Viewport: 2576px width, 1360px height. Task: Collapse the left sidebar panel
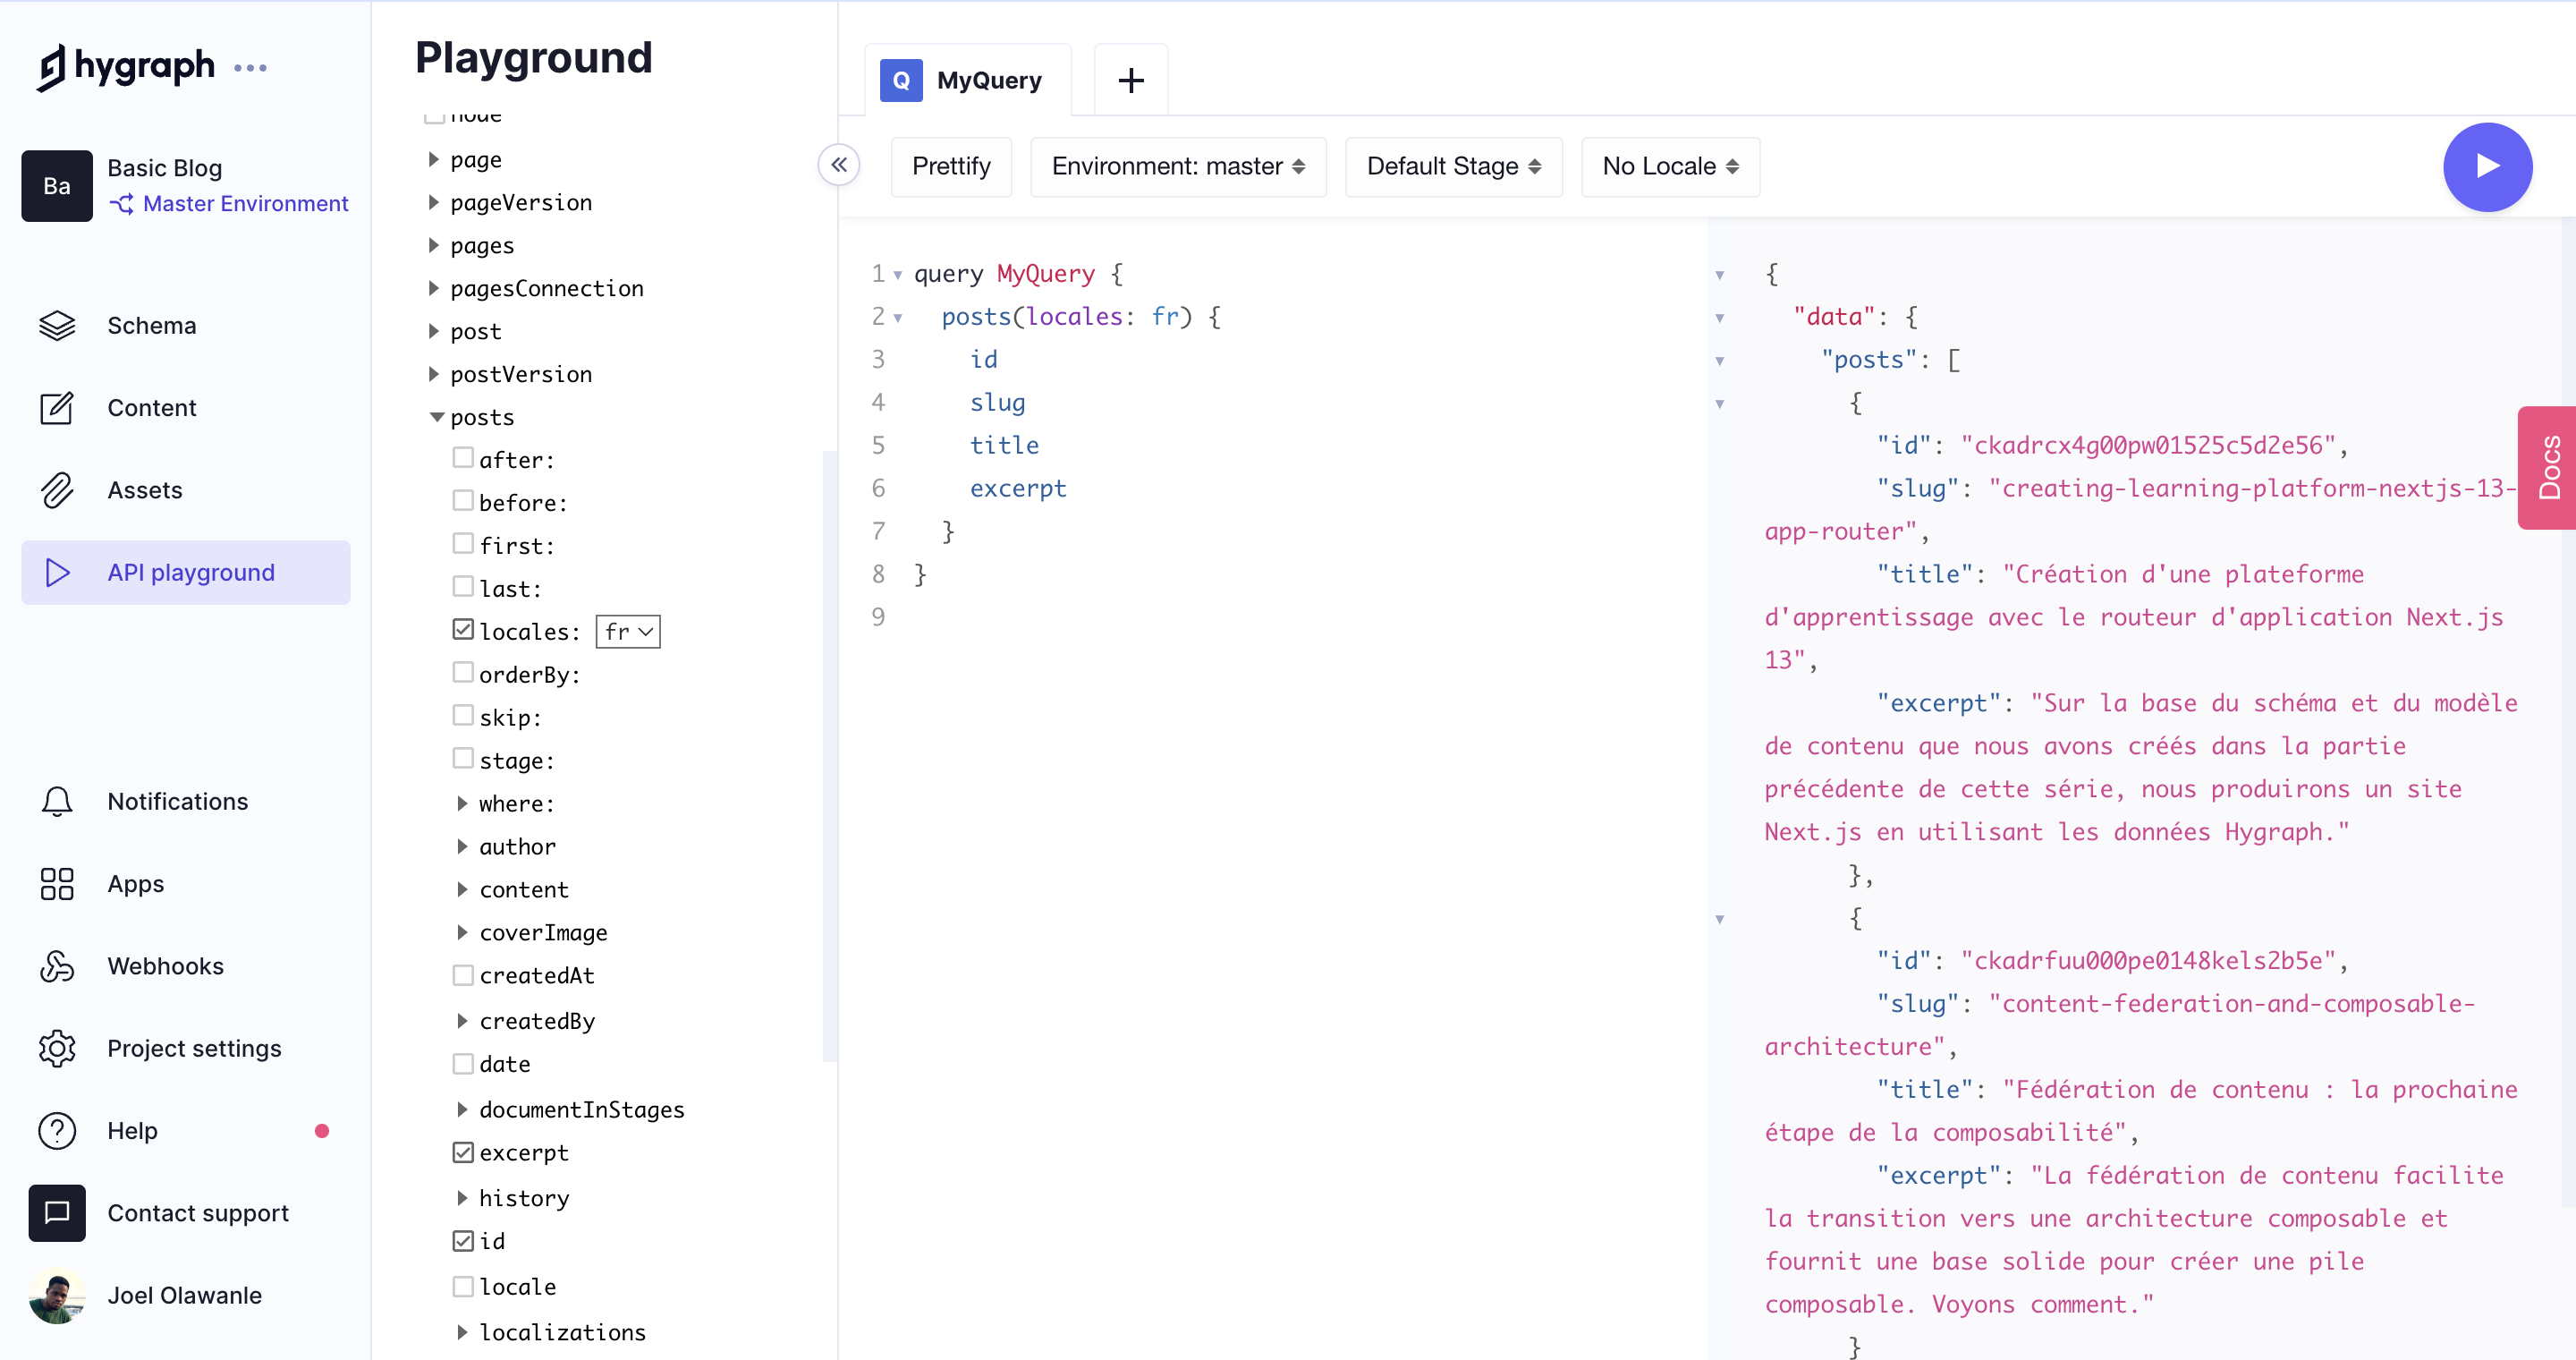click(838, 166)
